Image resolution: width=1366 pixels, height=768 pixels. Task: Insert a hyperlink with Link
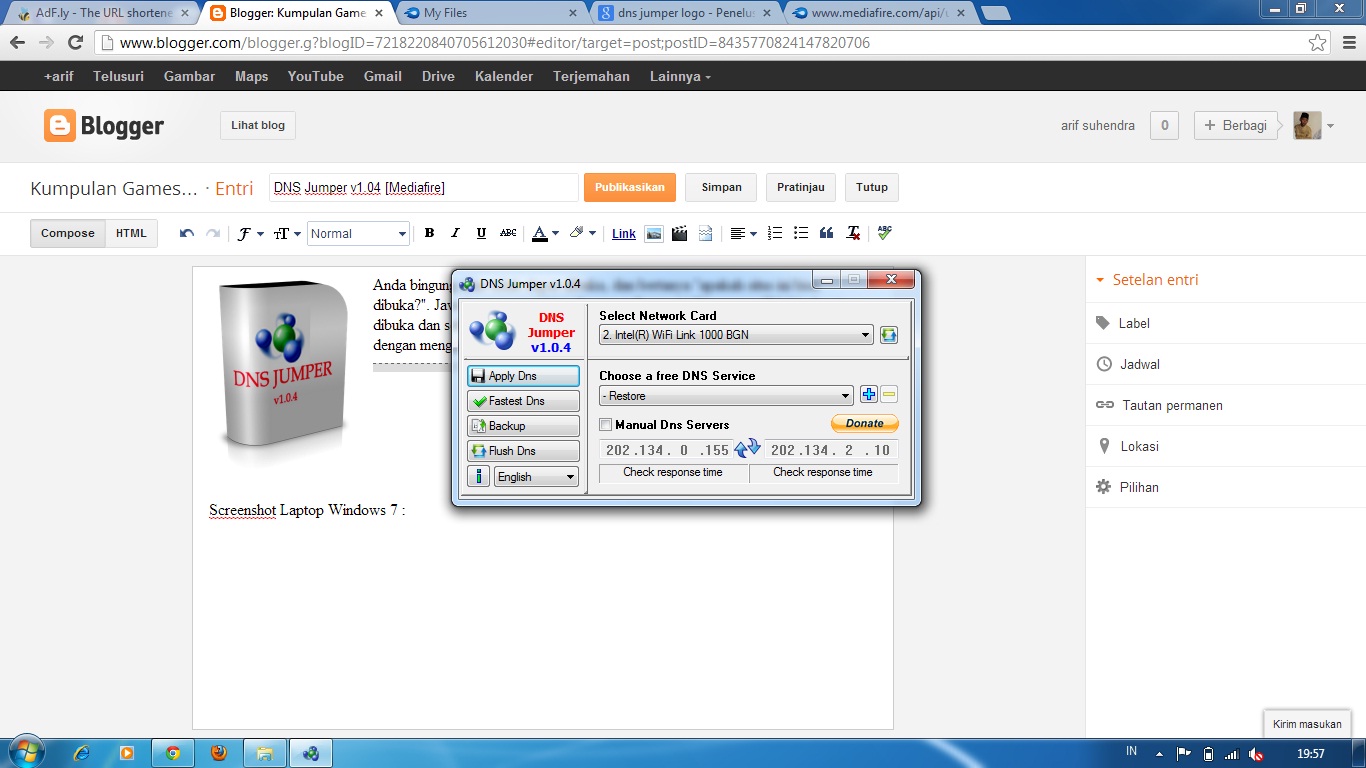click(624, 233)
